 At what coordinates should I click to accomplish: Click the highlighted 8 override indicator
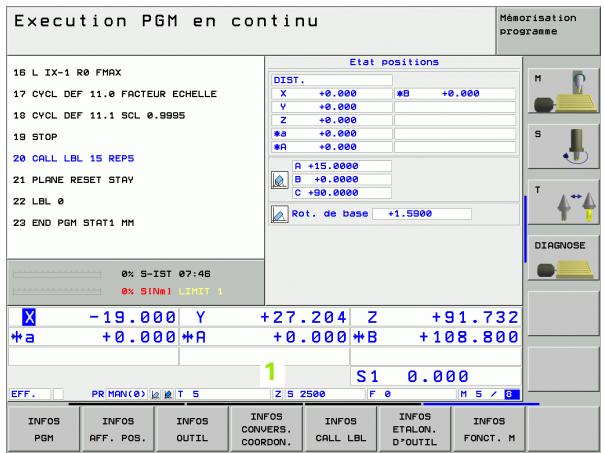point(512,394)
